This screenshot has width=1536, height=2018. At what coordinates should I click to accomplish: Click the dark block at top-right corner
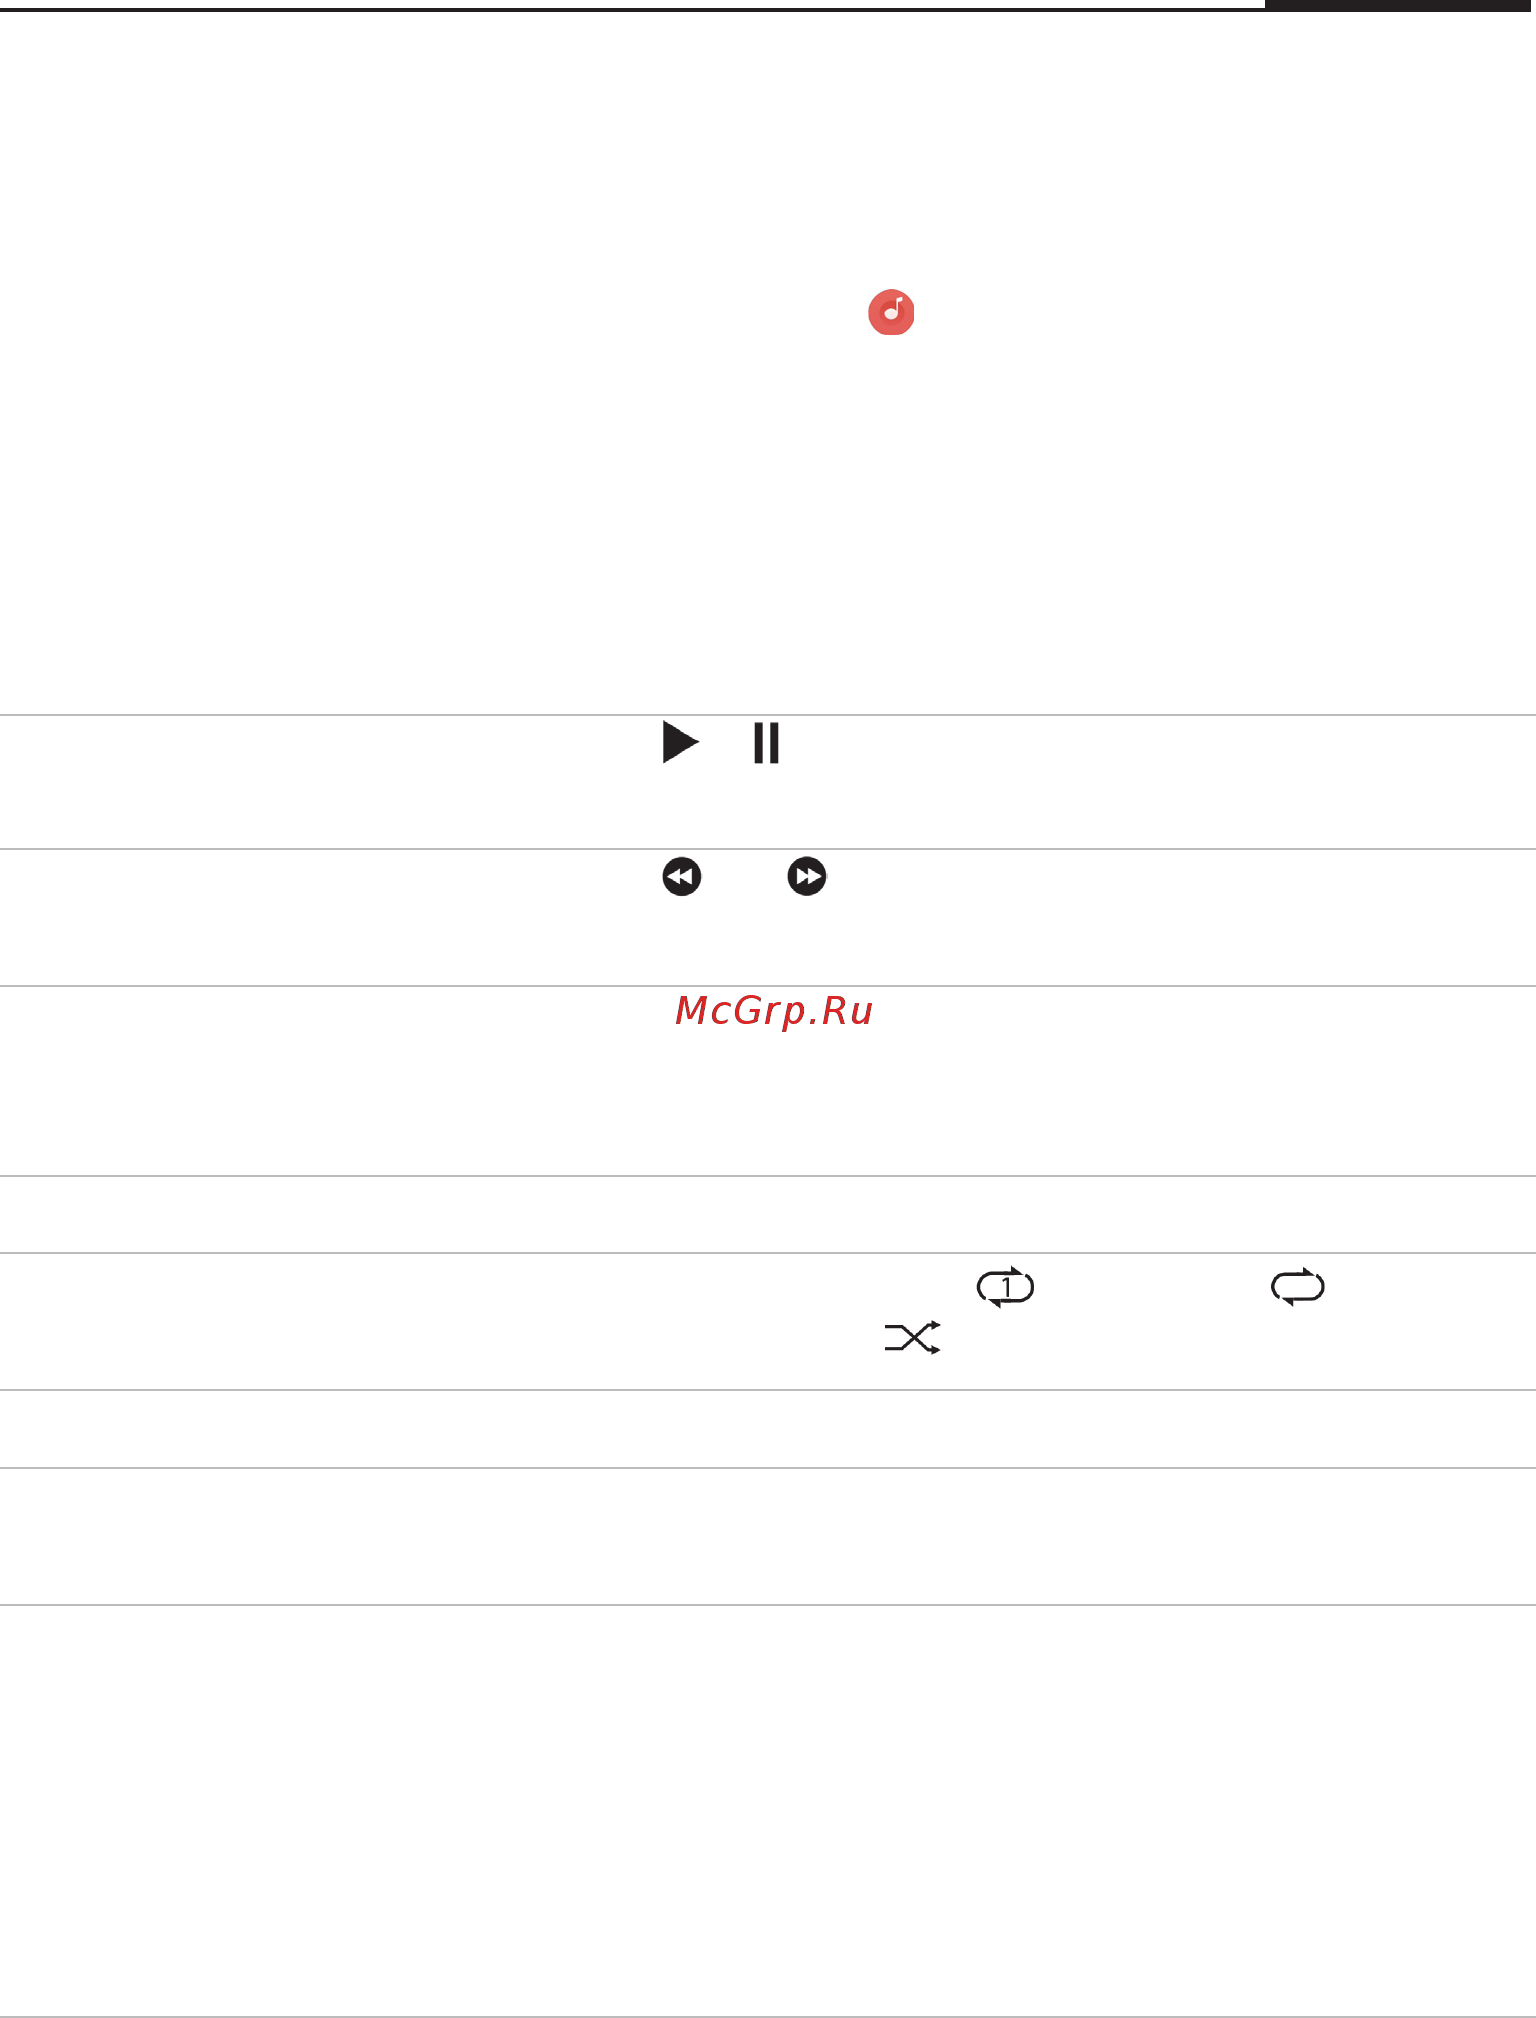tap(1400, 5)
